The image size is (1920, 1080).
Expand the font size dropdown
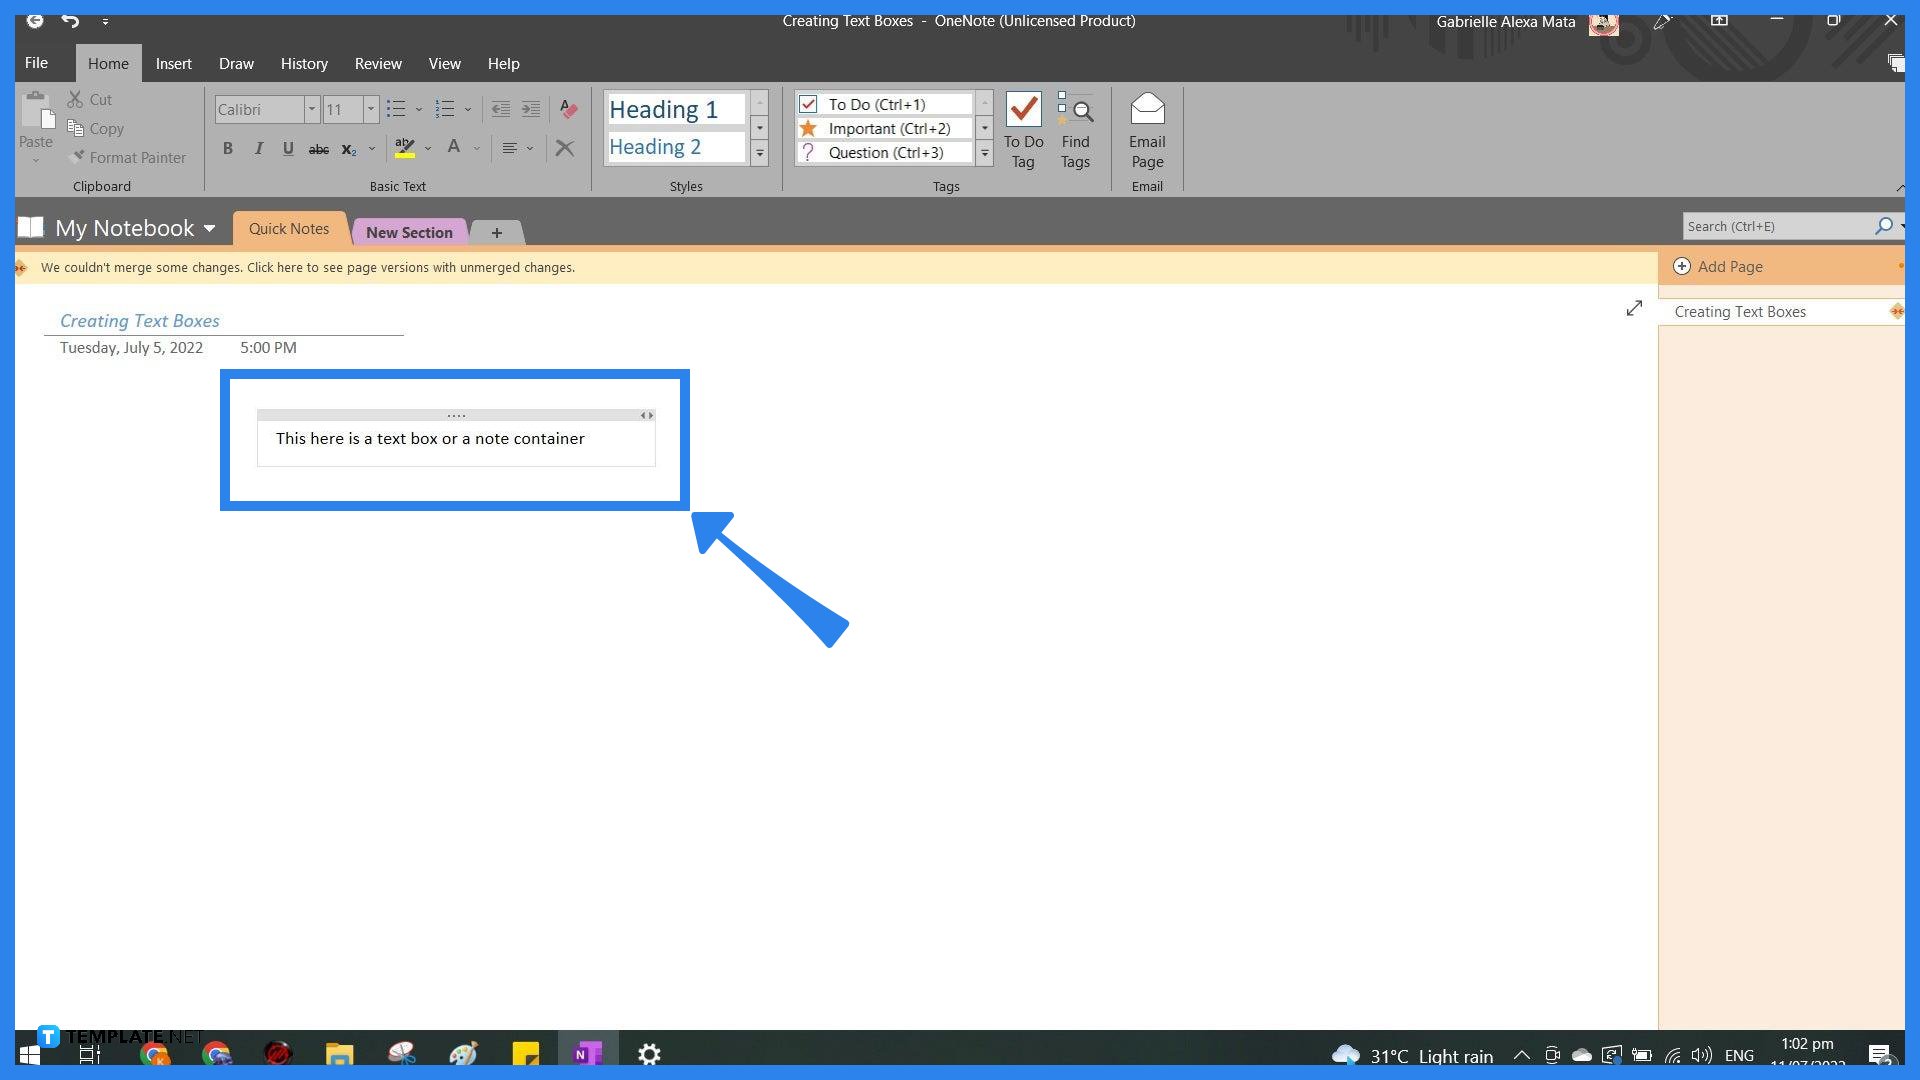[x=368, y=108]
